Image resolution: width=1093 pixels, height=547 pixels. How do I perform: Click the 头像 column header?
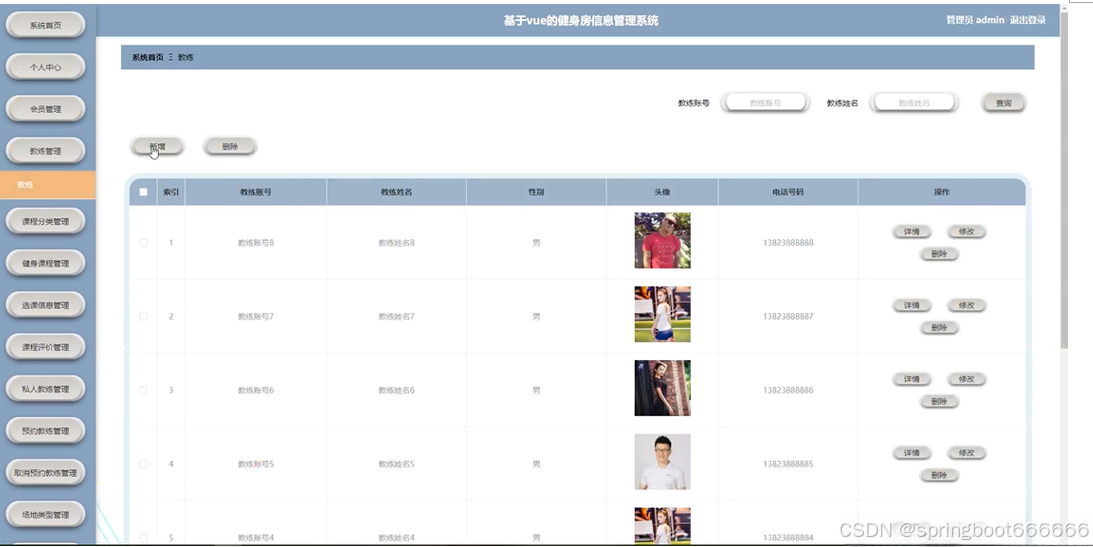[x=662, y=192]
